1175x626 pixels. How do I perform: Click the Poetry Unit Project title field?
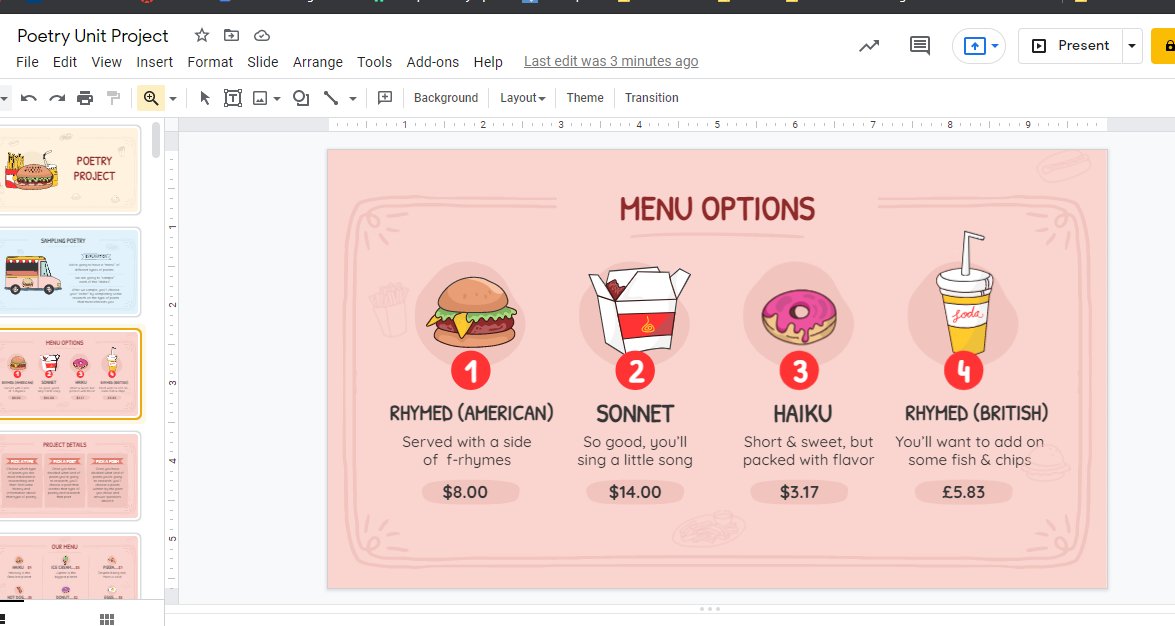pyautogui.click(x=93, y=36)
